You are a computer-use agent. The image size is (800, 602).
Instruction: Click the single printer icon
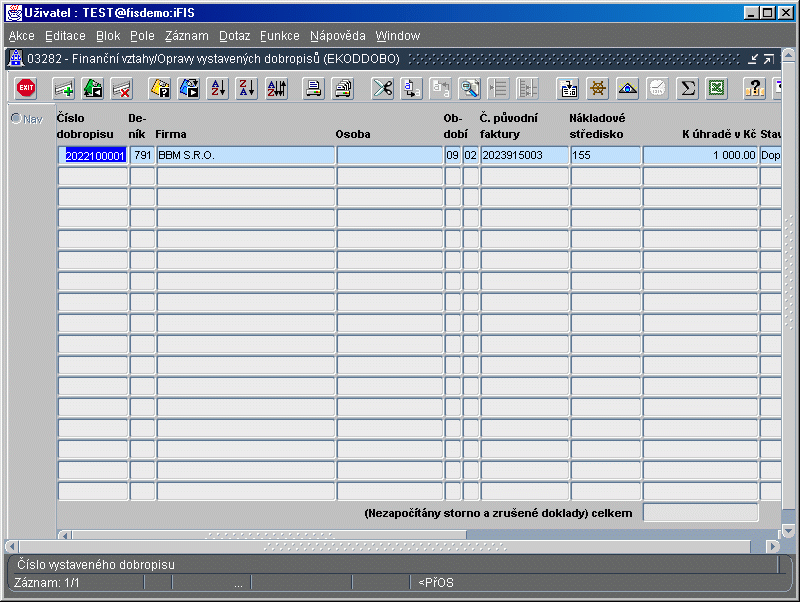coord(313,89)
